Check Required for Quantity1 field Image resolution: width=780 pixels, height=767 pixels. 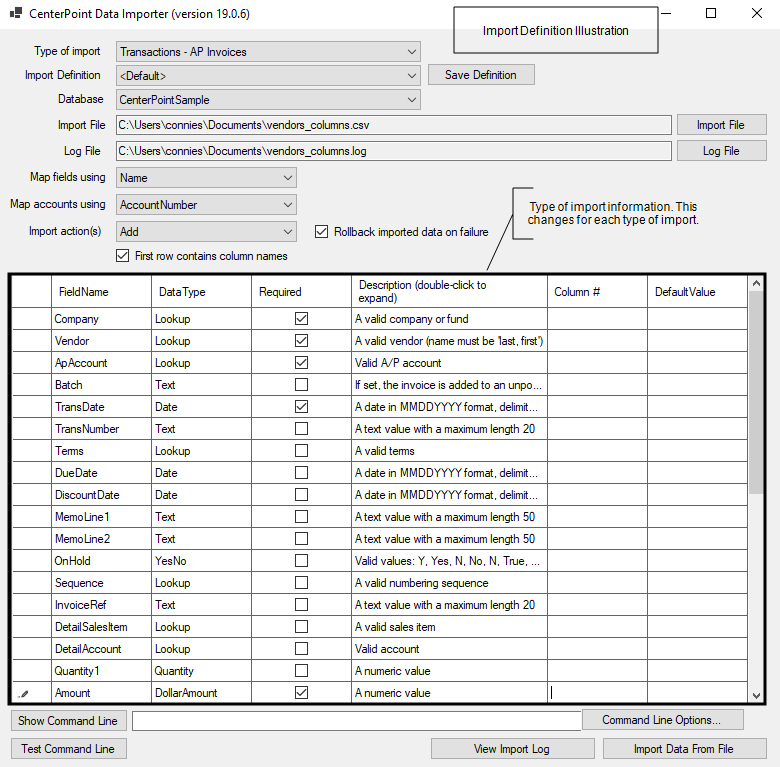click(301, 671)
